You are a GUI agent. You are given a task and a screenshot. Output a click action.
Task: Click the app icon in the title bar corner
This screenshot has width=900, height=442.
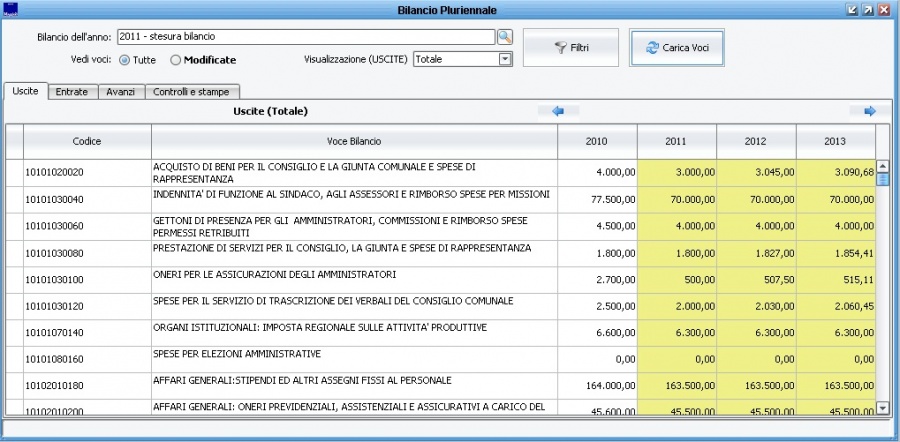tap(11, 9)
